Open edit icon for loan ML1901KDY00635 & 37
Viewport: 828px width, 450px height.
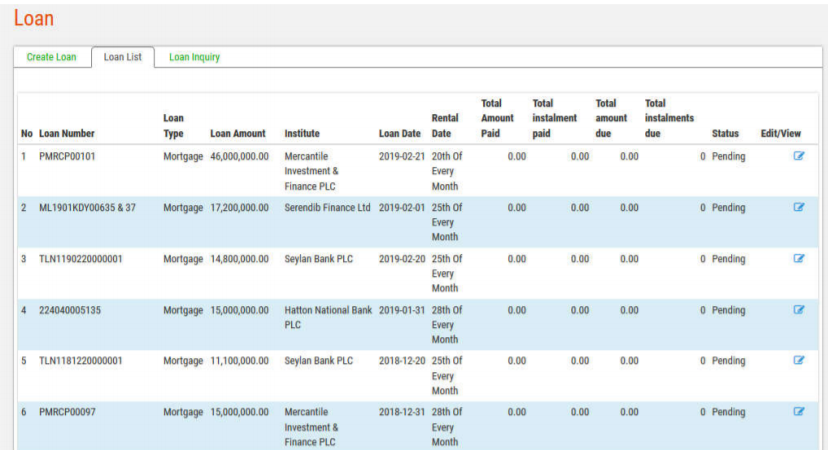[799, 207]
